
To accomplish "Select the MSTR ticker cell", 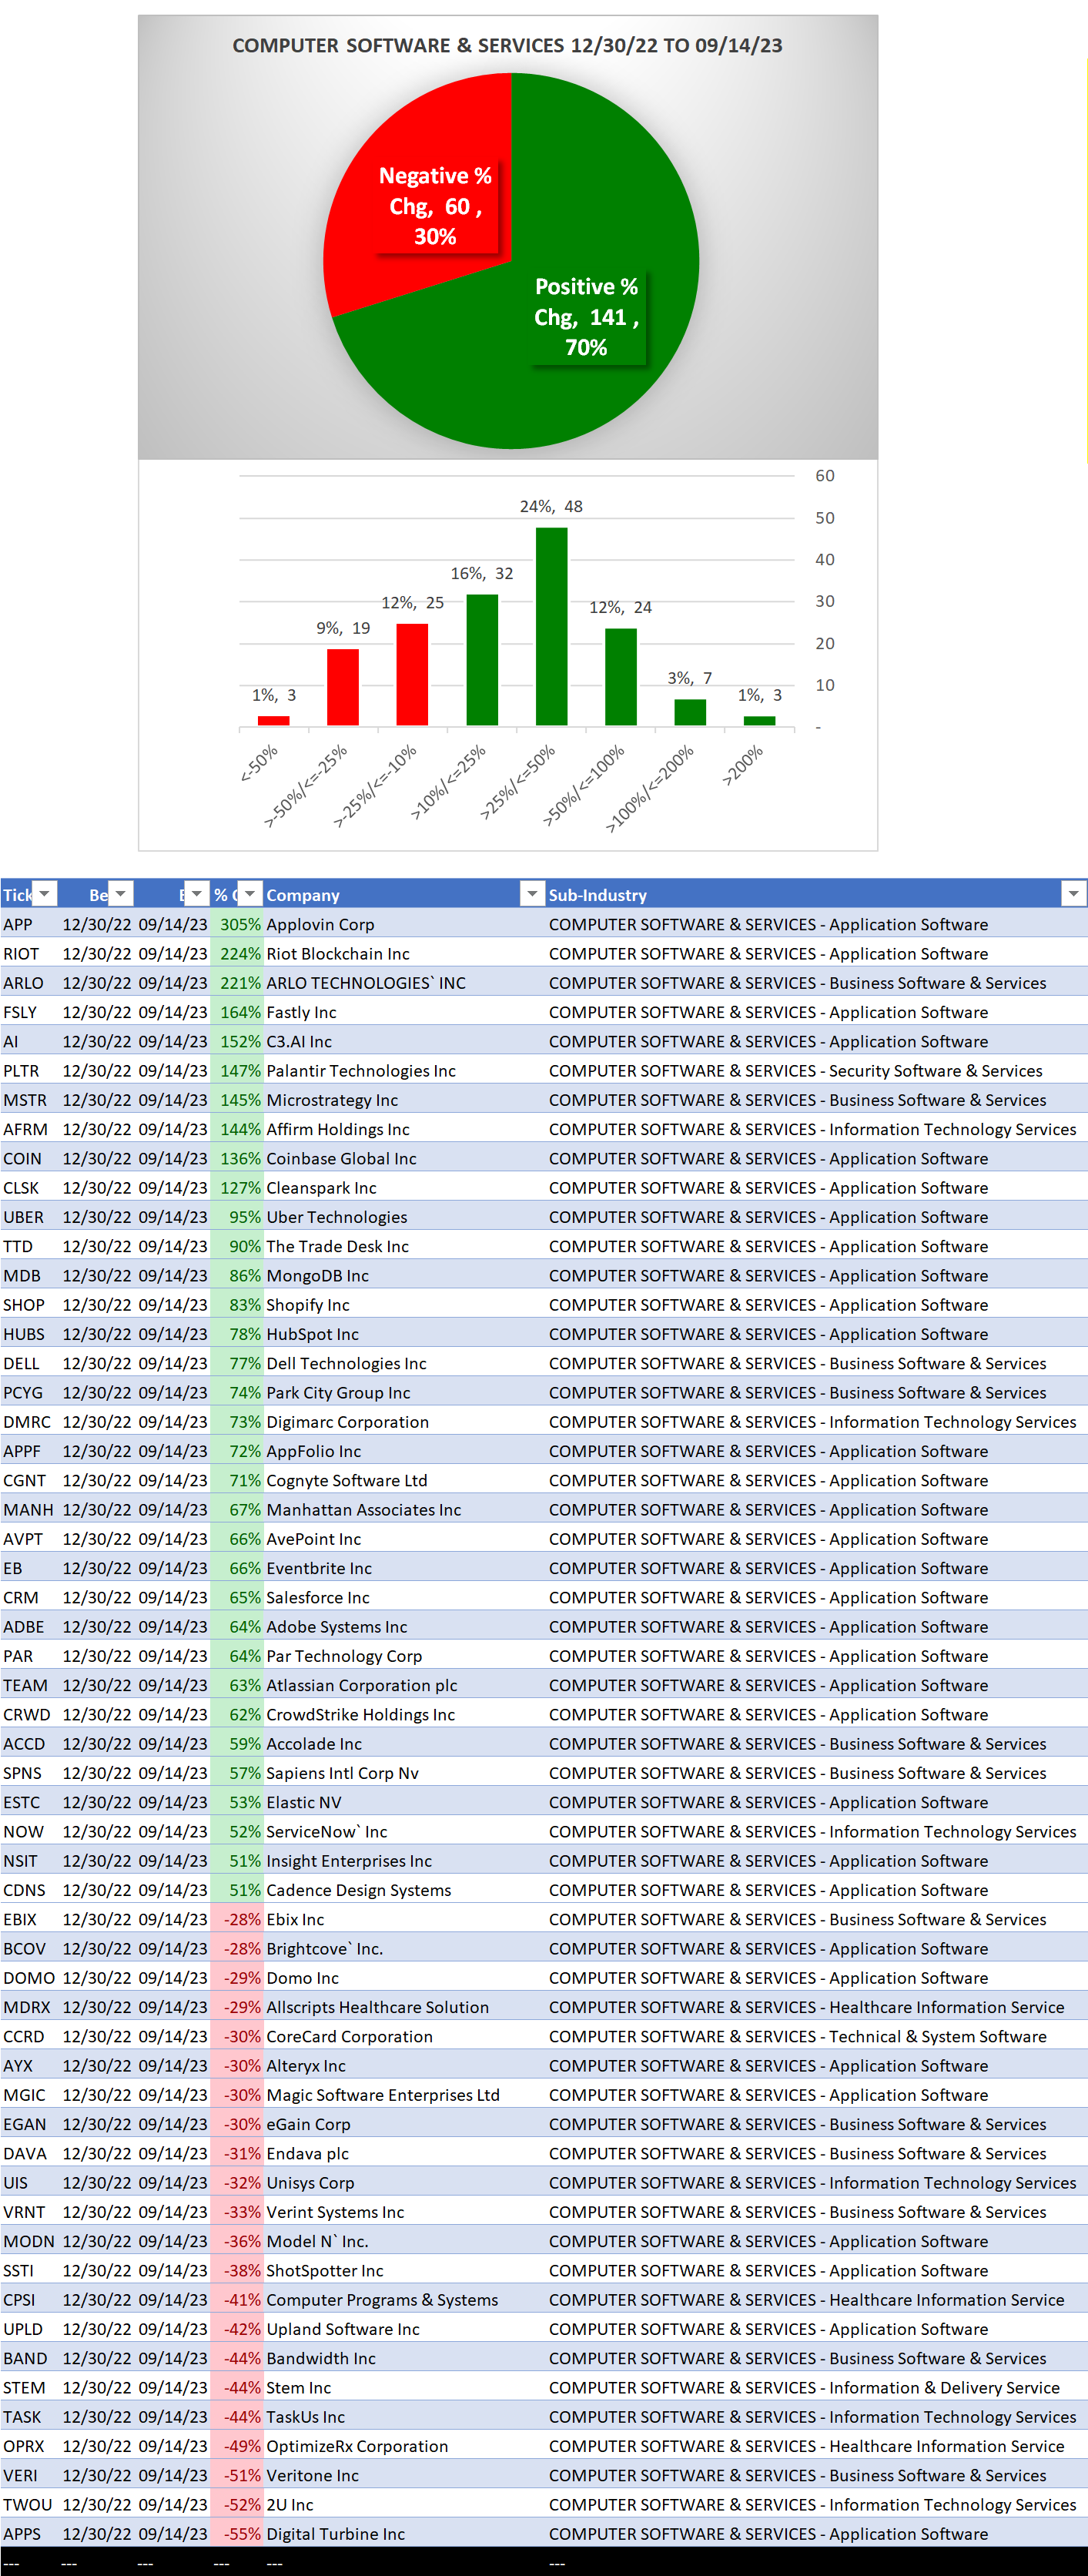I will point(30,1099).
